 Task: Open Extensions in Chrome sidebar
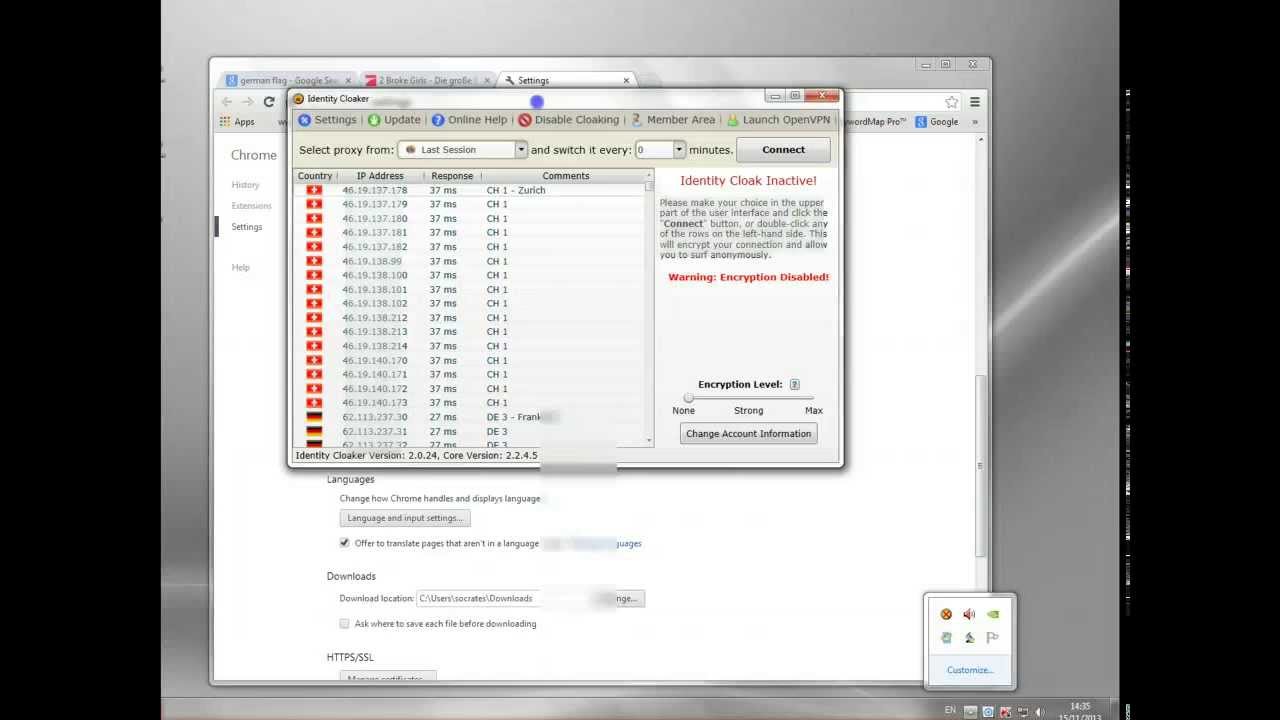pyautogui.click(x=251, y=206)
